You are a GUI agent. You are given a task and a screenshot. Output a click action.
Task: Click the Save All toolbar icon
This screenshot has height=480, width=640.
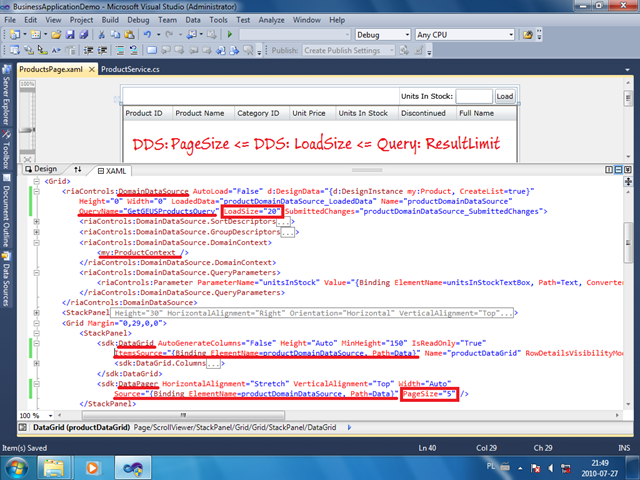(x=84, y=35)
